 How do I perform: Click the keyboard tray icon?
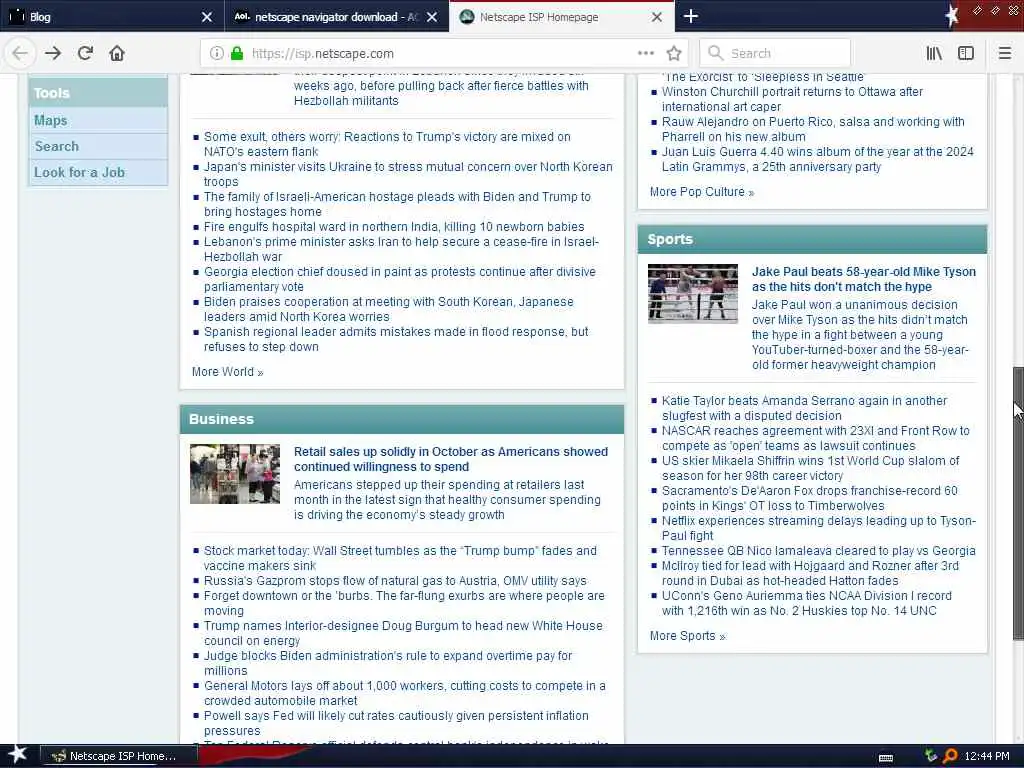pos(886,758)
